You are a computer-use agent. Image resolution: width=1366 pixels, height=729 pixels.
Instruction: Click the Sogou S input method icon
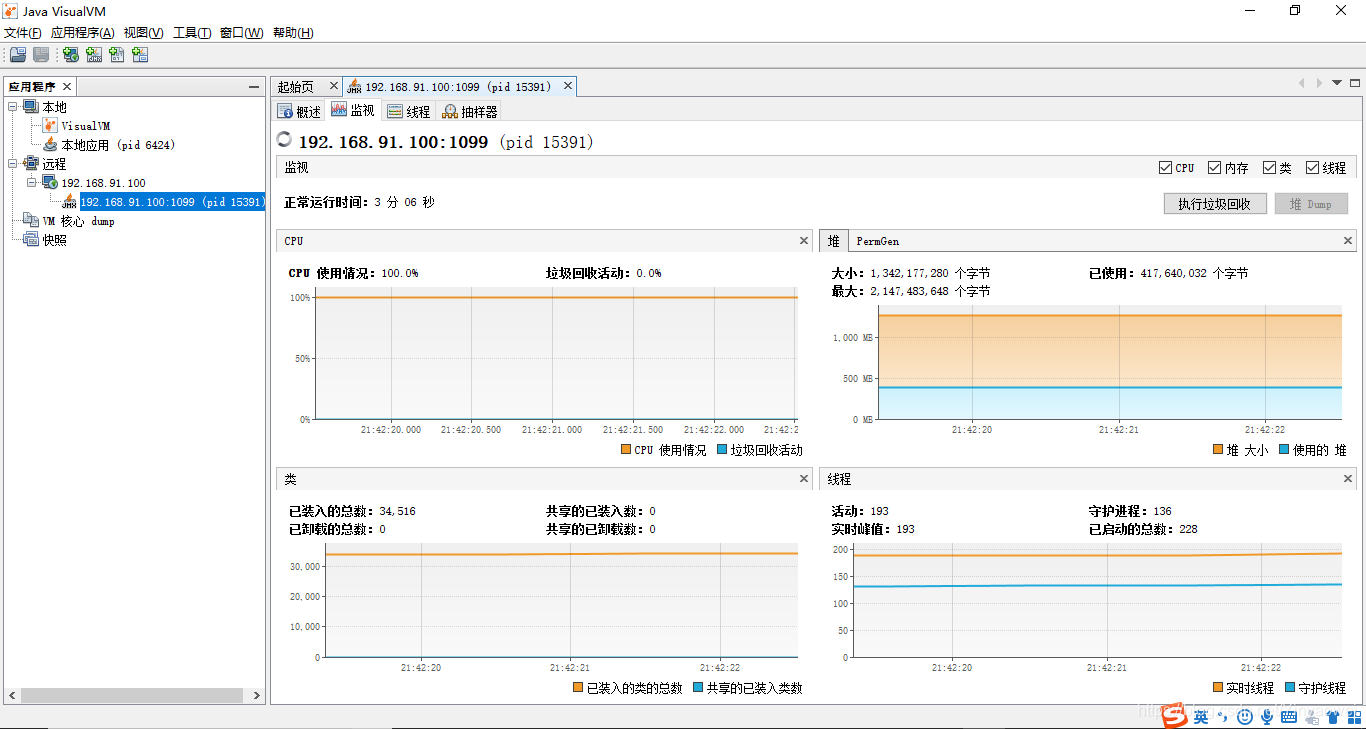click(x=1173, y=716)
